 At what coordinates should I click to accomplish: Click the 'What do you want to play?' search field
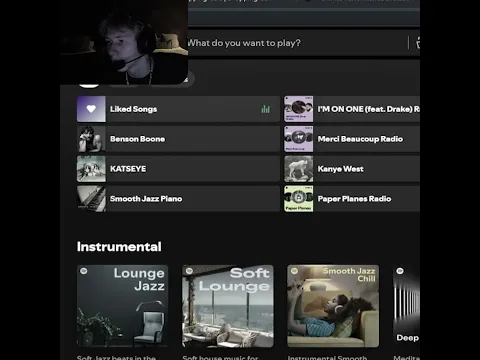coord(297,43)
